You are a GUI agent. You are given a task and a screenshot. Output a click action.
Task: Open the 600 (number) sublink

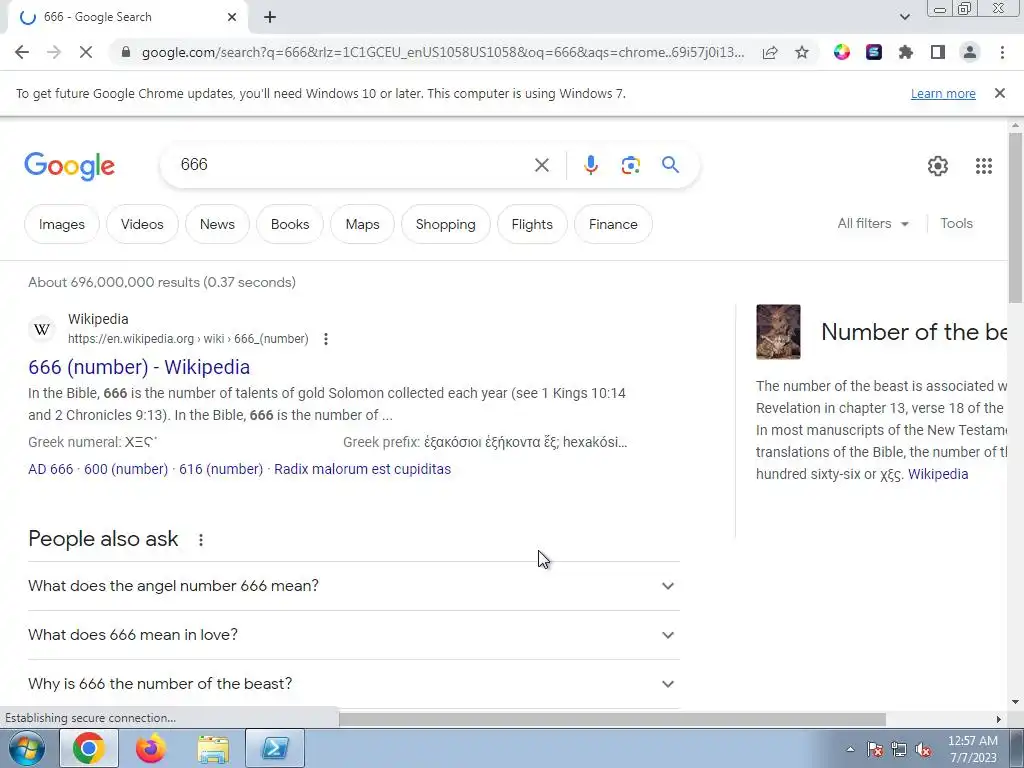(x=125, y=469)
